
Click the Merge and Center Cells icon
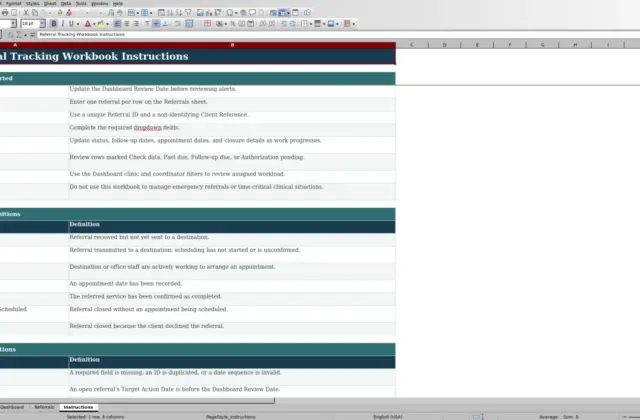click(189, 24)
